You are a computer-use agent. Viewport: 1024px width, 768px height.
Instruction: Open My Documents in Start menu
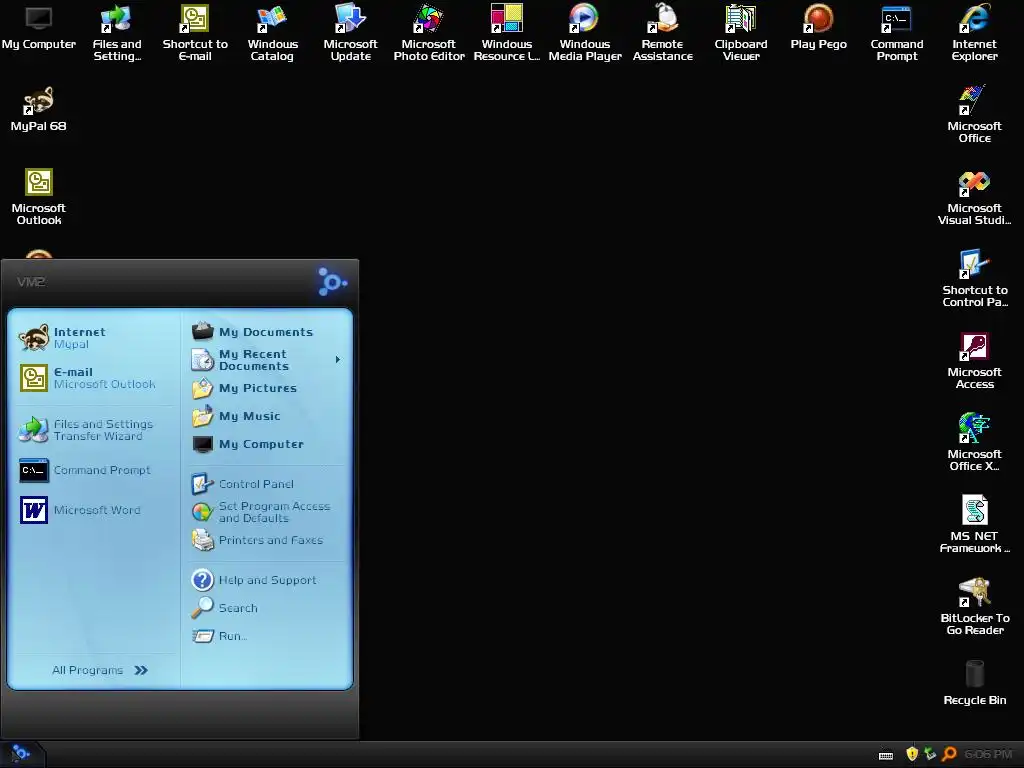266,332
